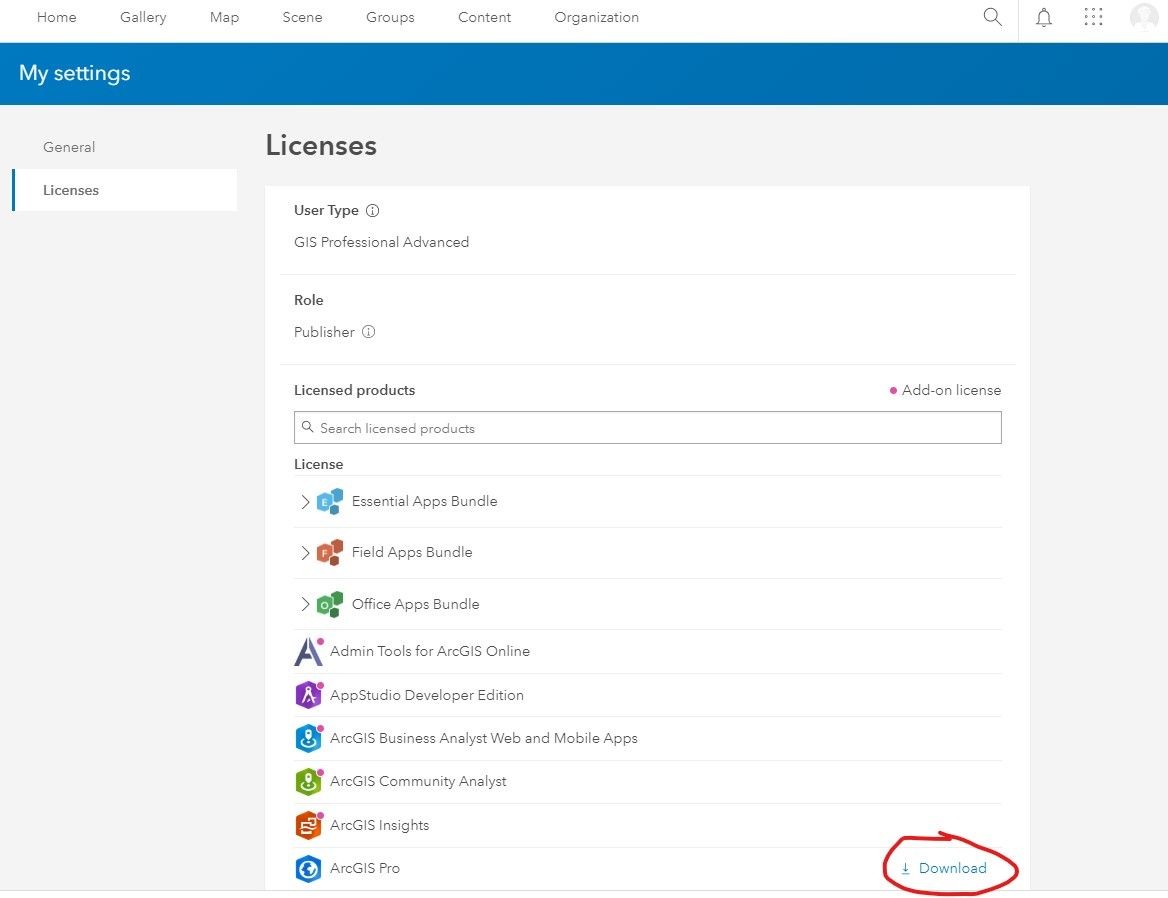The height and width of the screenshot is (898, 1168).
Task: Click the AppStudio Developer Edition icon
Action: coord(309,694)
